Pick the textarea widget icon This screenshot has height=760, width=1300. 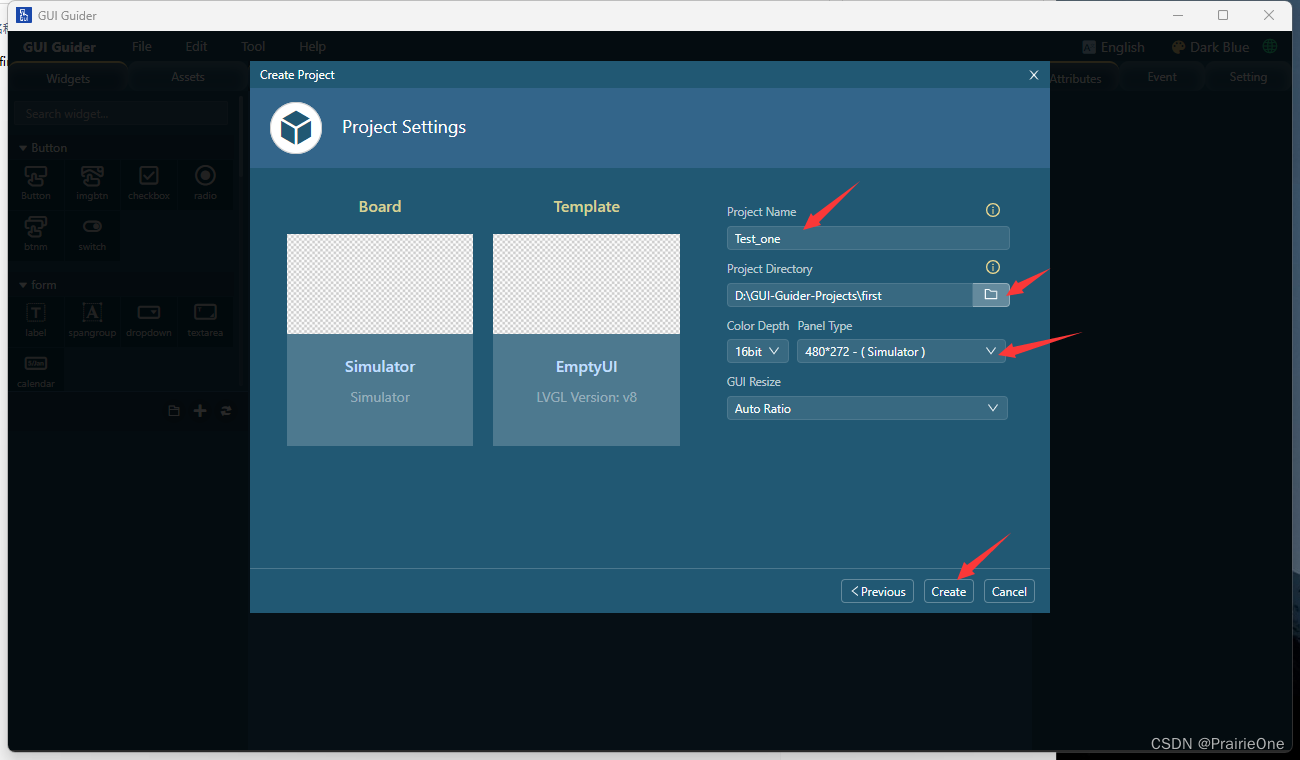click(x=205, y=313)
